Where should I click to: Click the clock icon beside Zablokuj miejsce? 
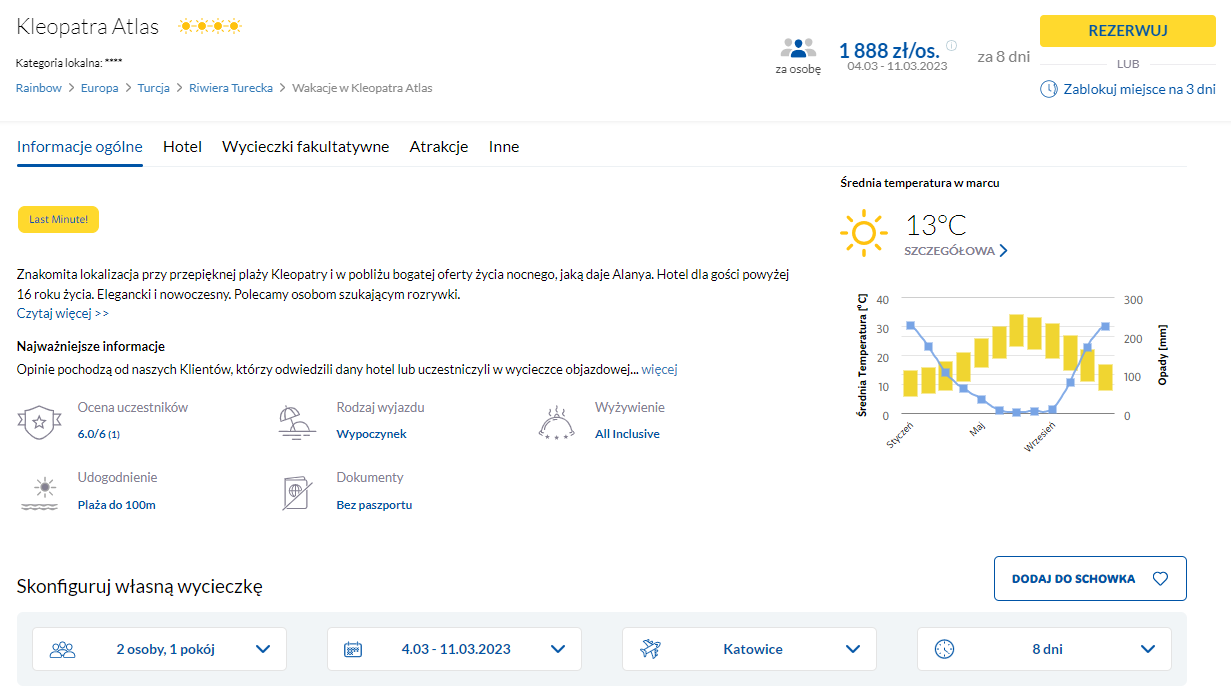click(1048, 89)
